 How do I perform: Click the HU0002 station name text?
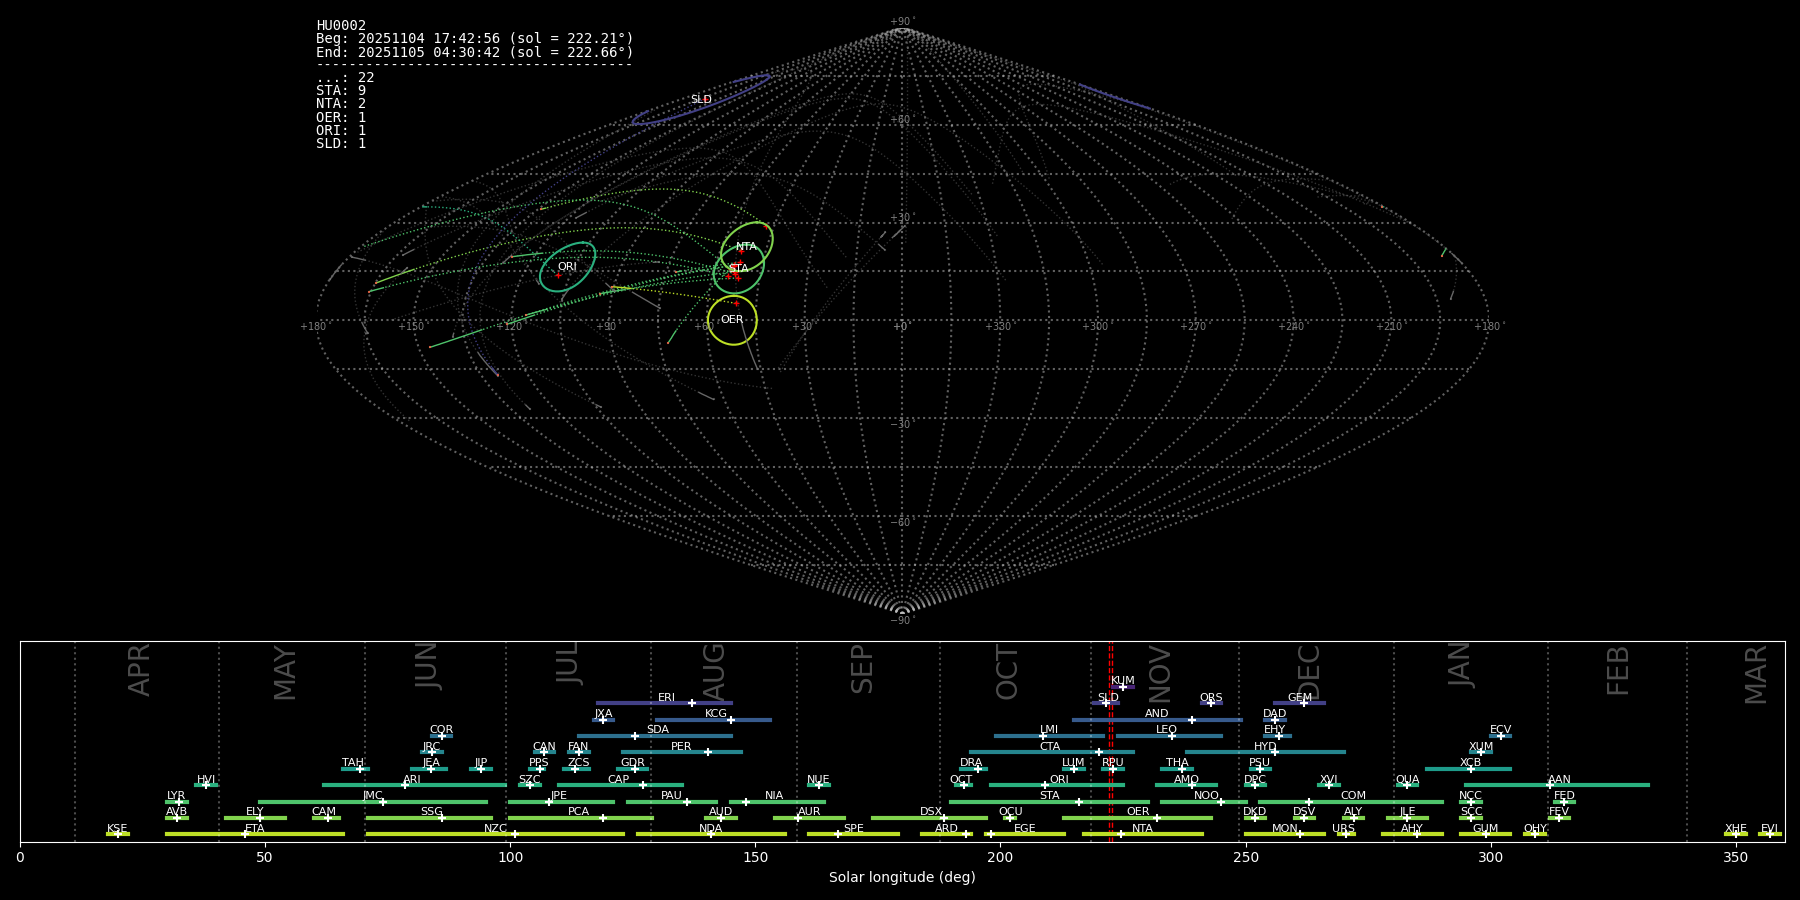341,25
